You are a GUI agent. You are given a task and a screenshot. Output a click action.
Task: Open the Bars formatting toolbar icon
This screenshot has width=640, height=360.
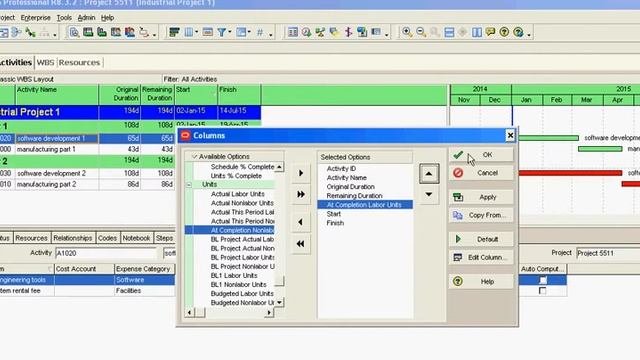(174, 32)
